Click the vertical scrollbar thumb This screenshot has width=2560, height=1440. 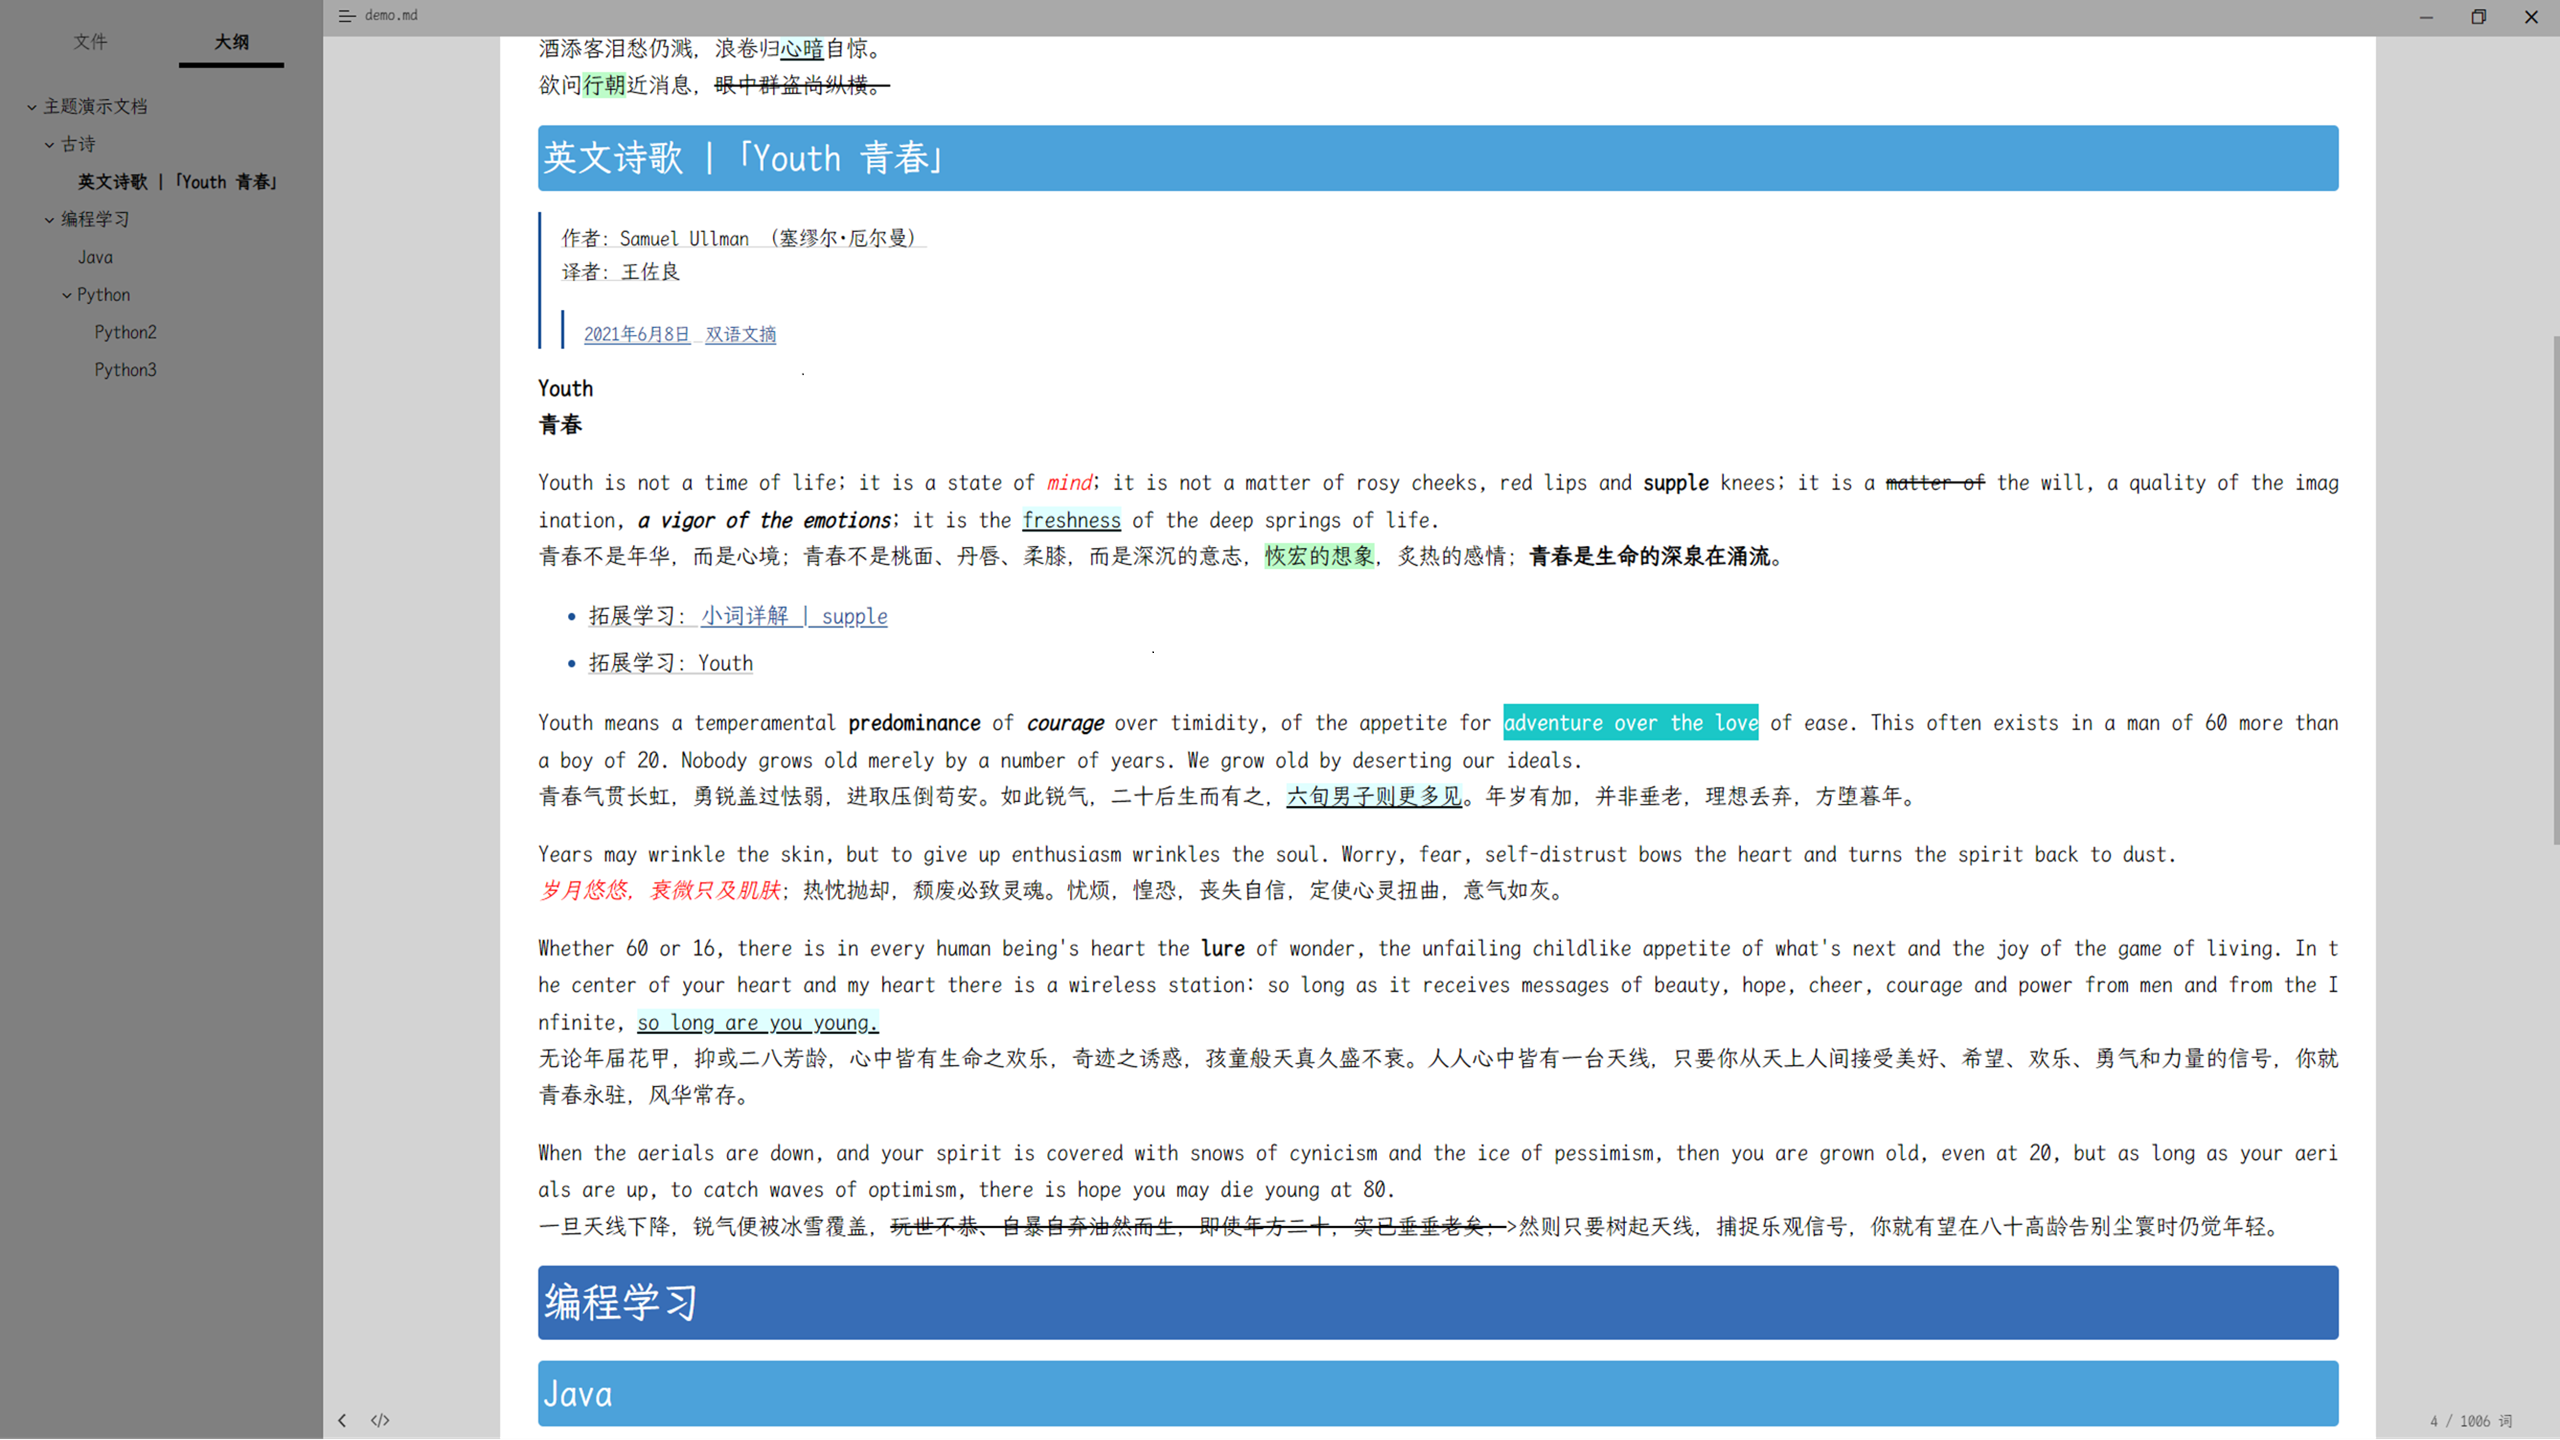[x=2555, y=590]
